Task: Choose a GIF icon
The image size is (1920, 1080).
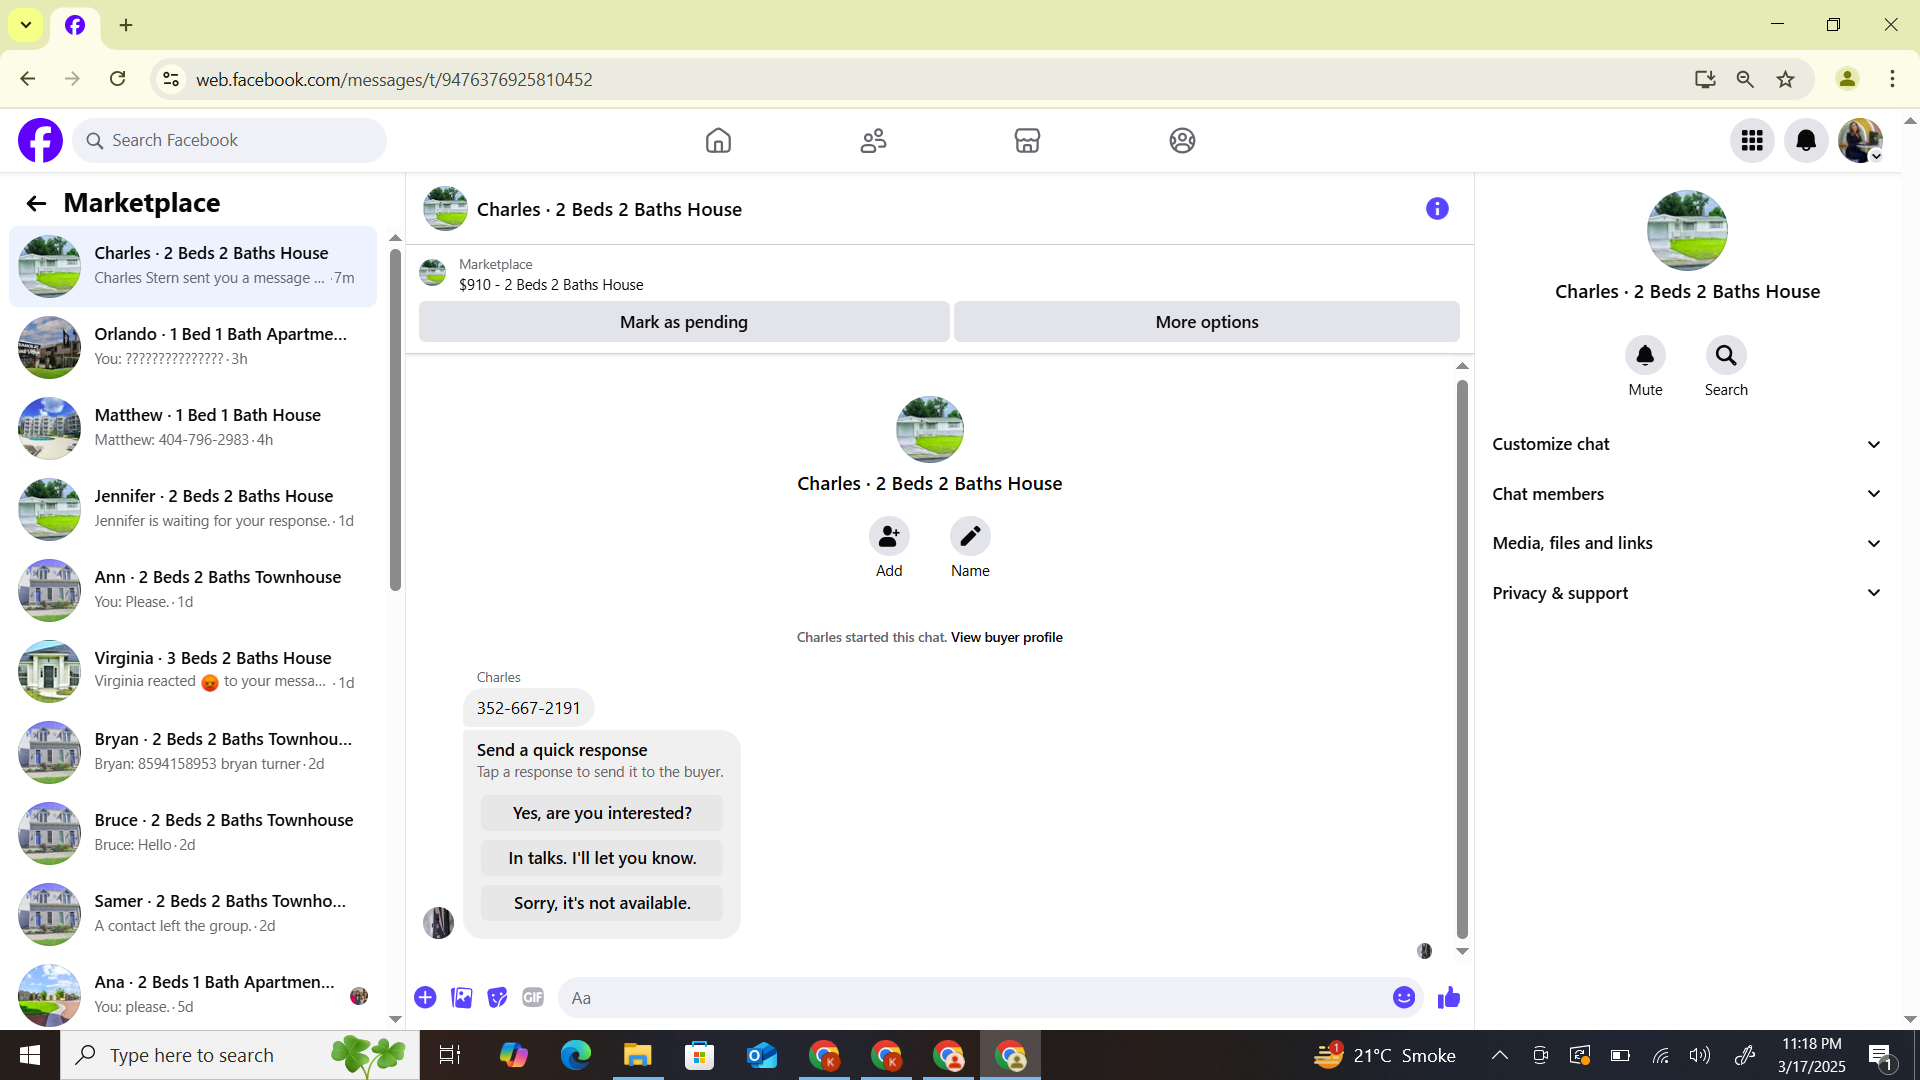Action: coord(533,997)
